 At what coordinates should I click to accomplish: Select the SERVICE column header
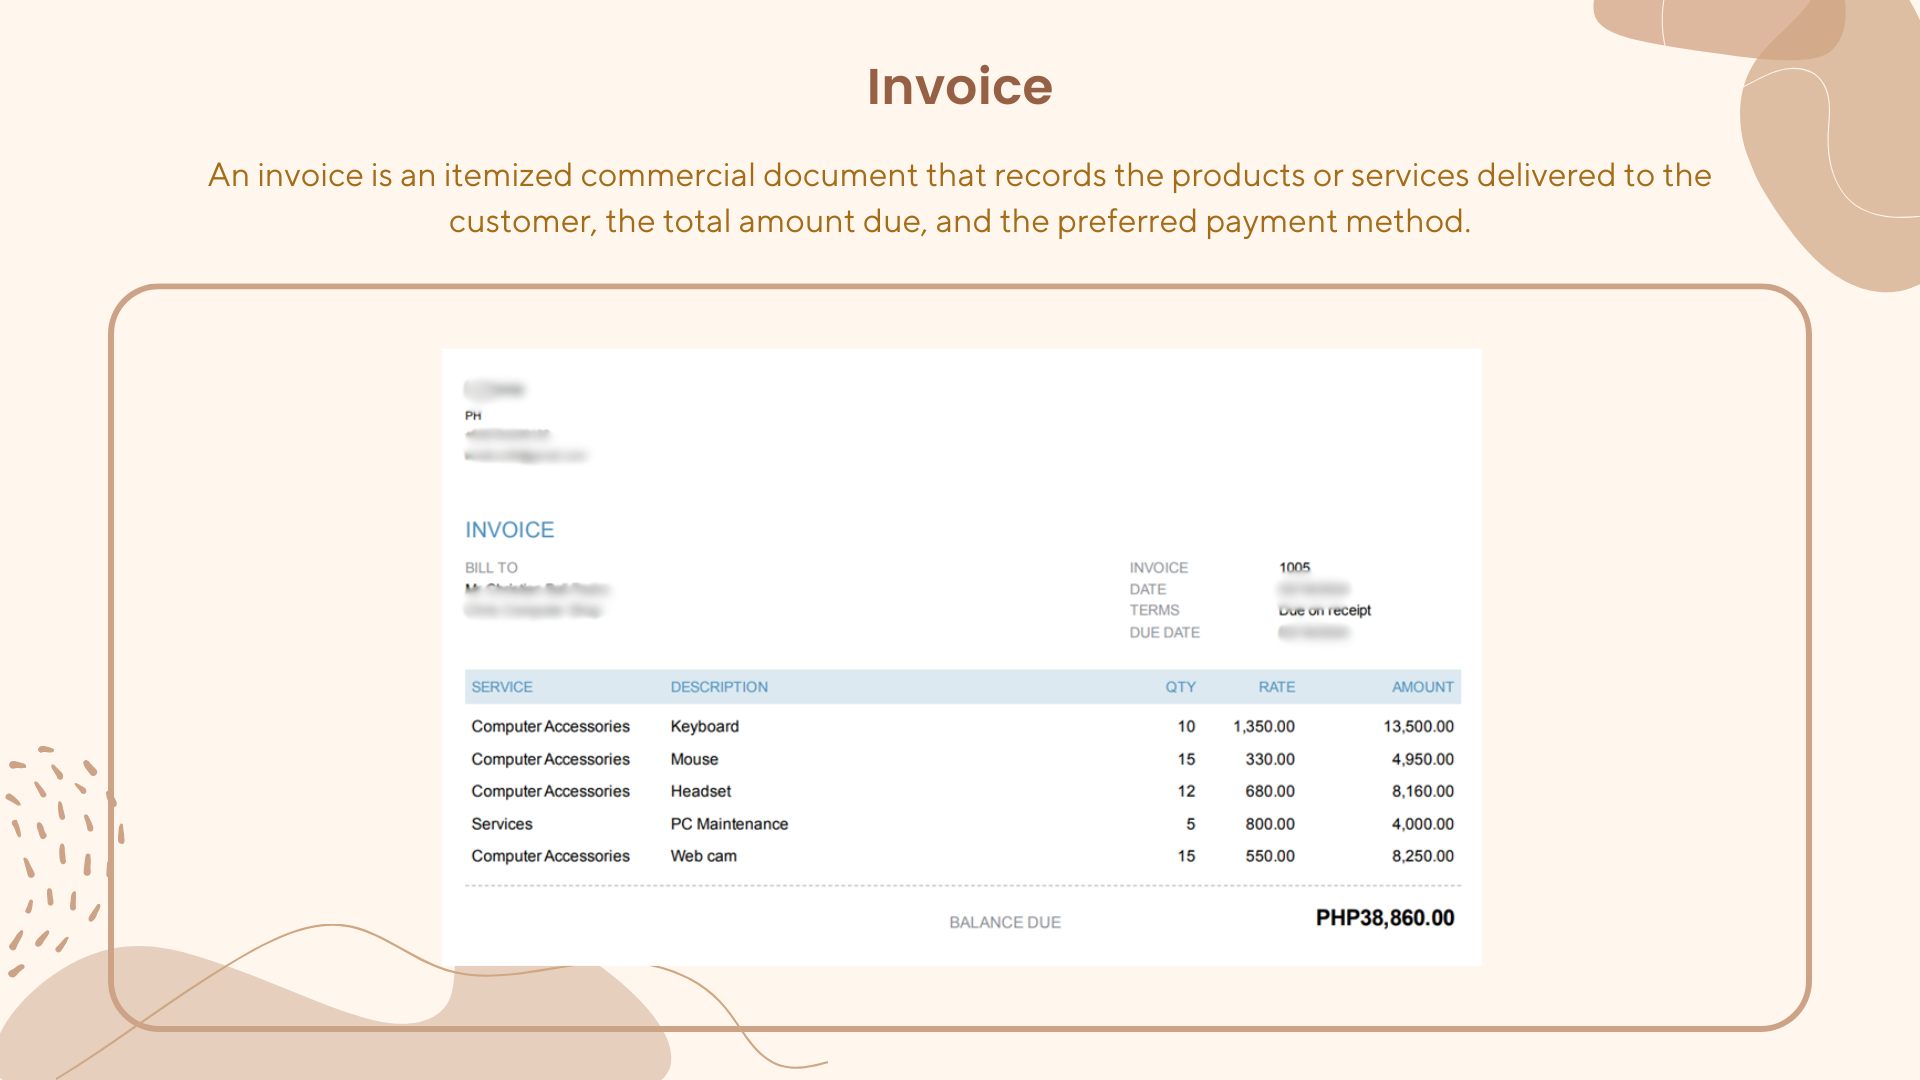(501, 687)
